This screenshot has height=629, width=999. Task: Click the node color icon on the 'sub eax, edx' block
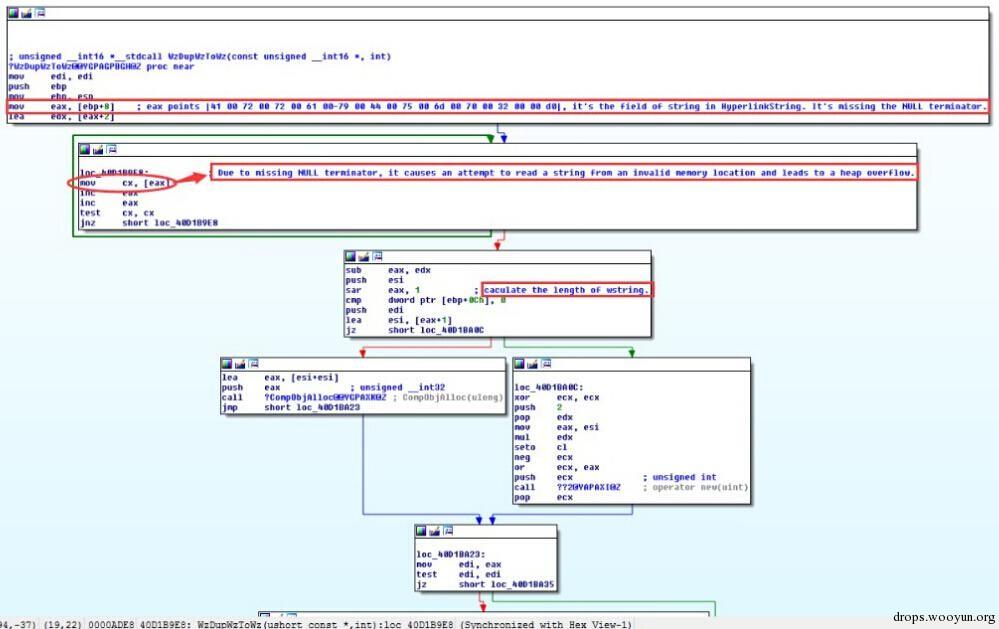[x=352, y=257]
